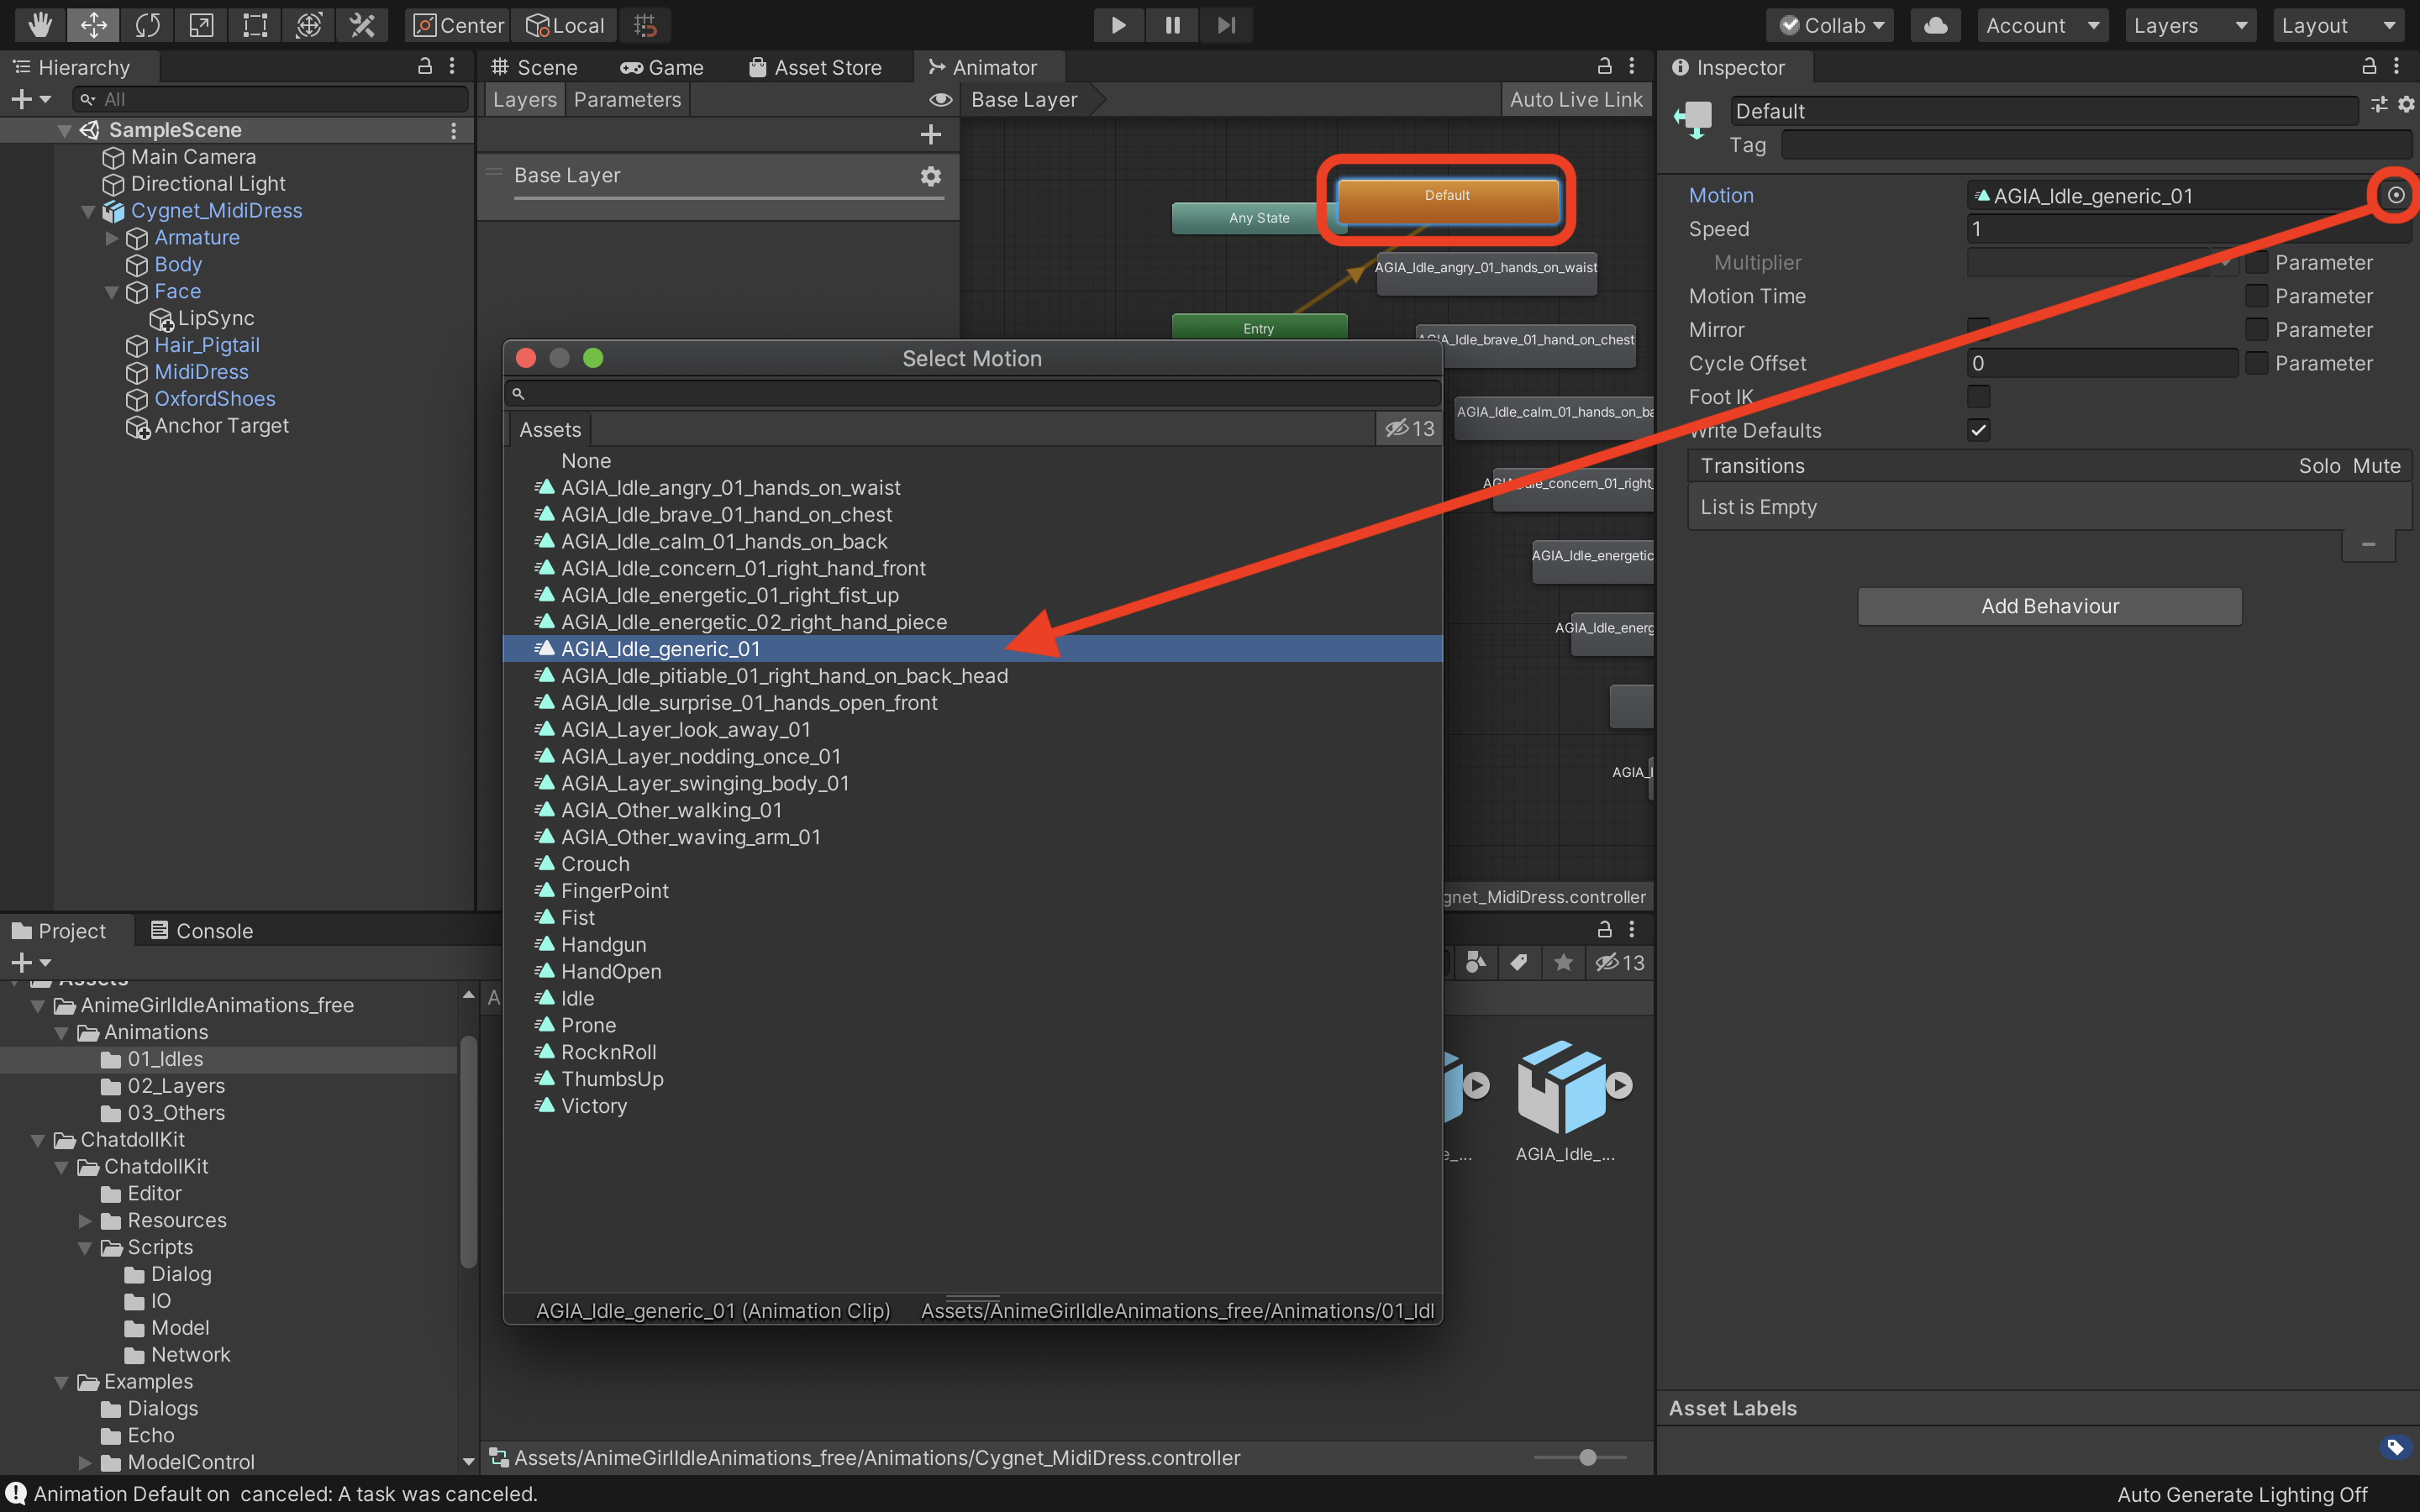The height and width of the screenshot is (1512, 2420).
Task: Select the Rotate tool
Action: click(147, 25)
